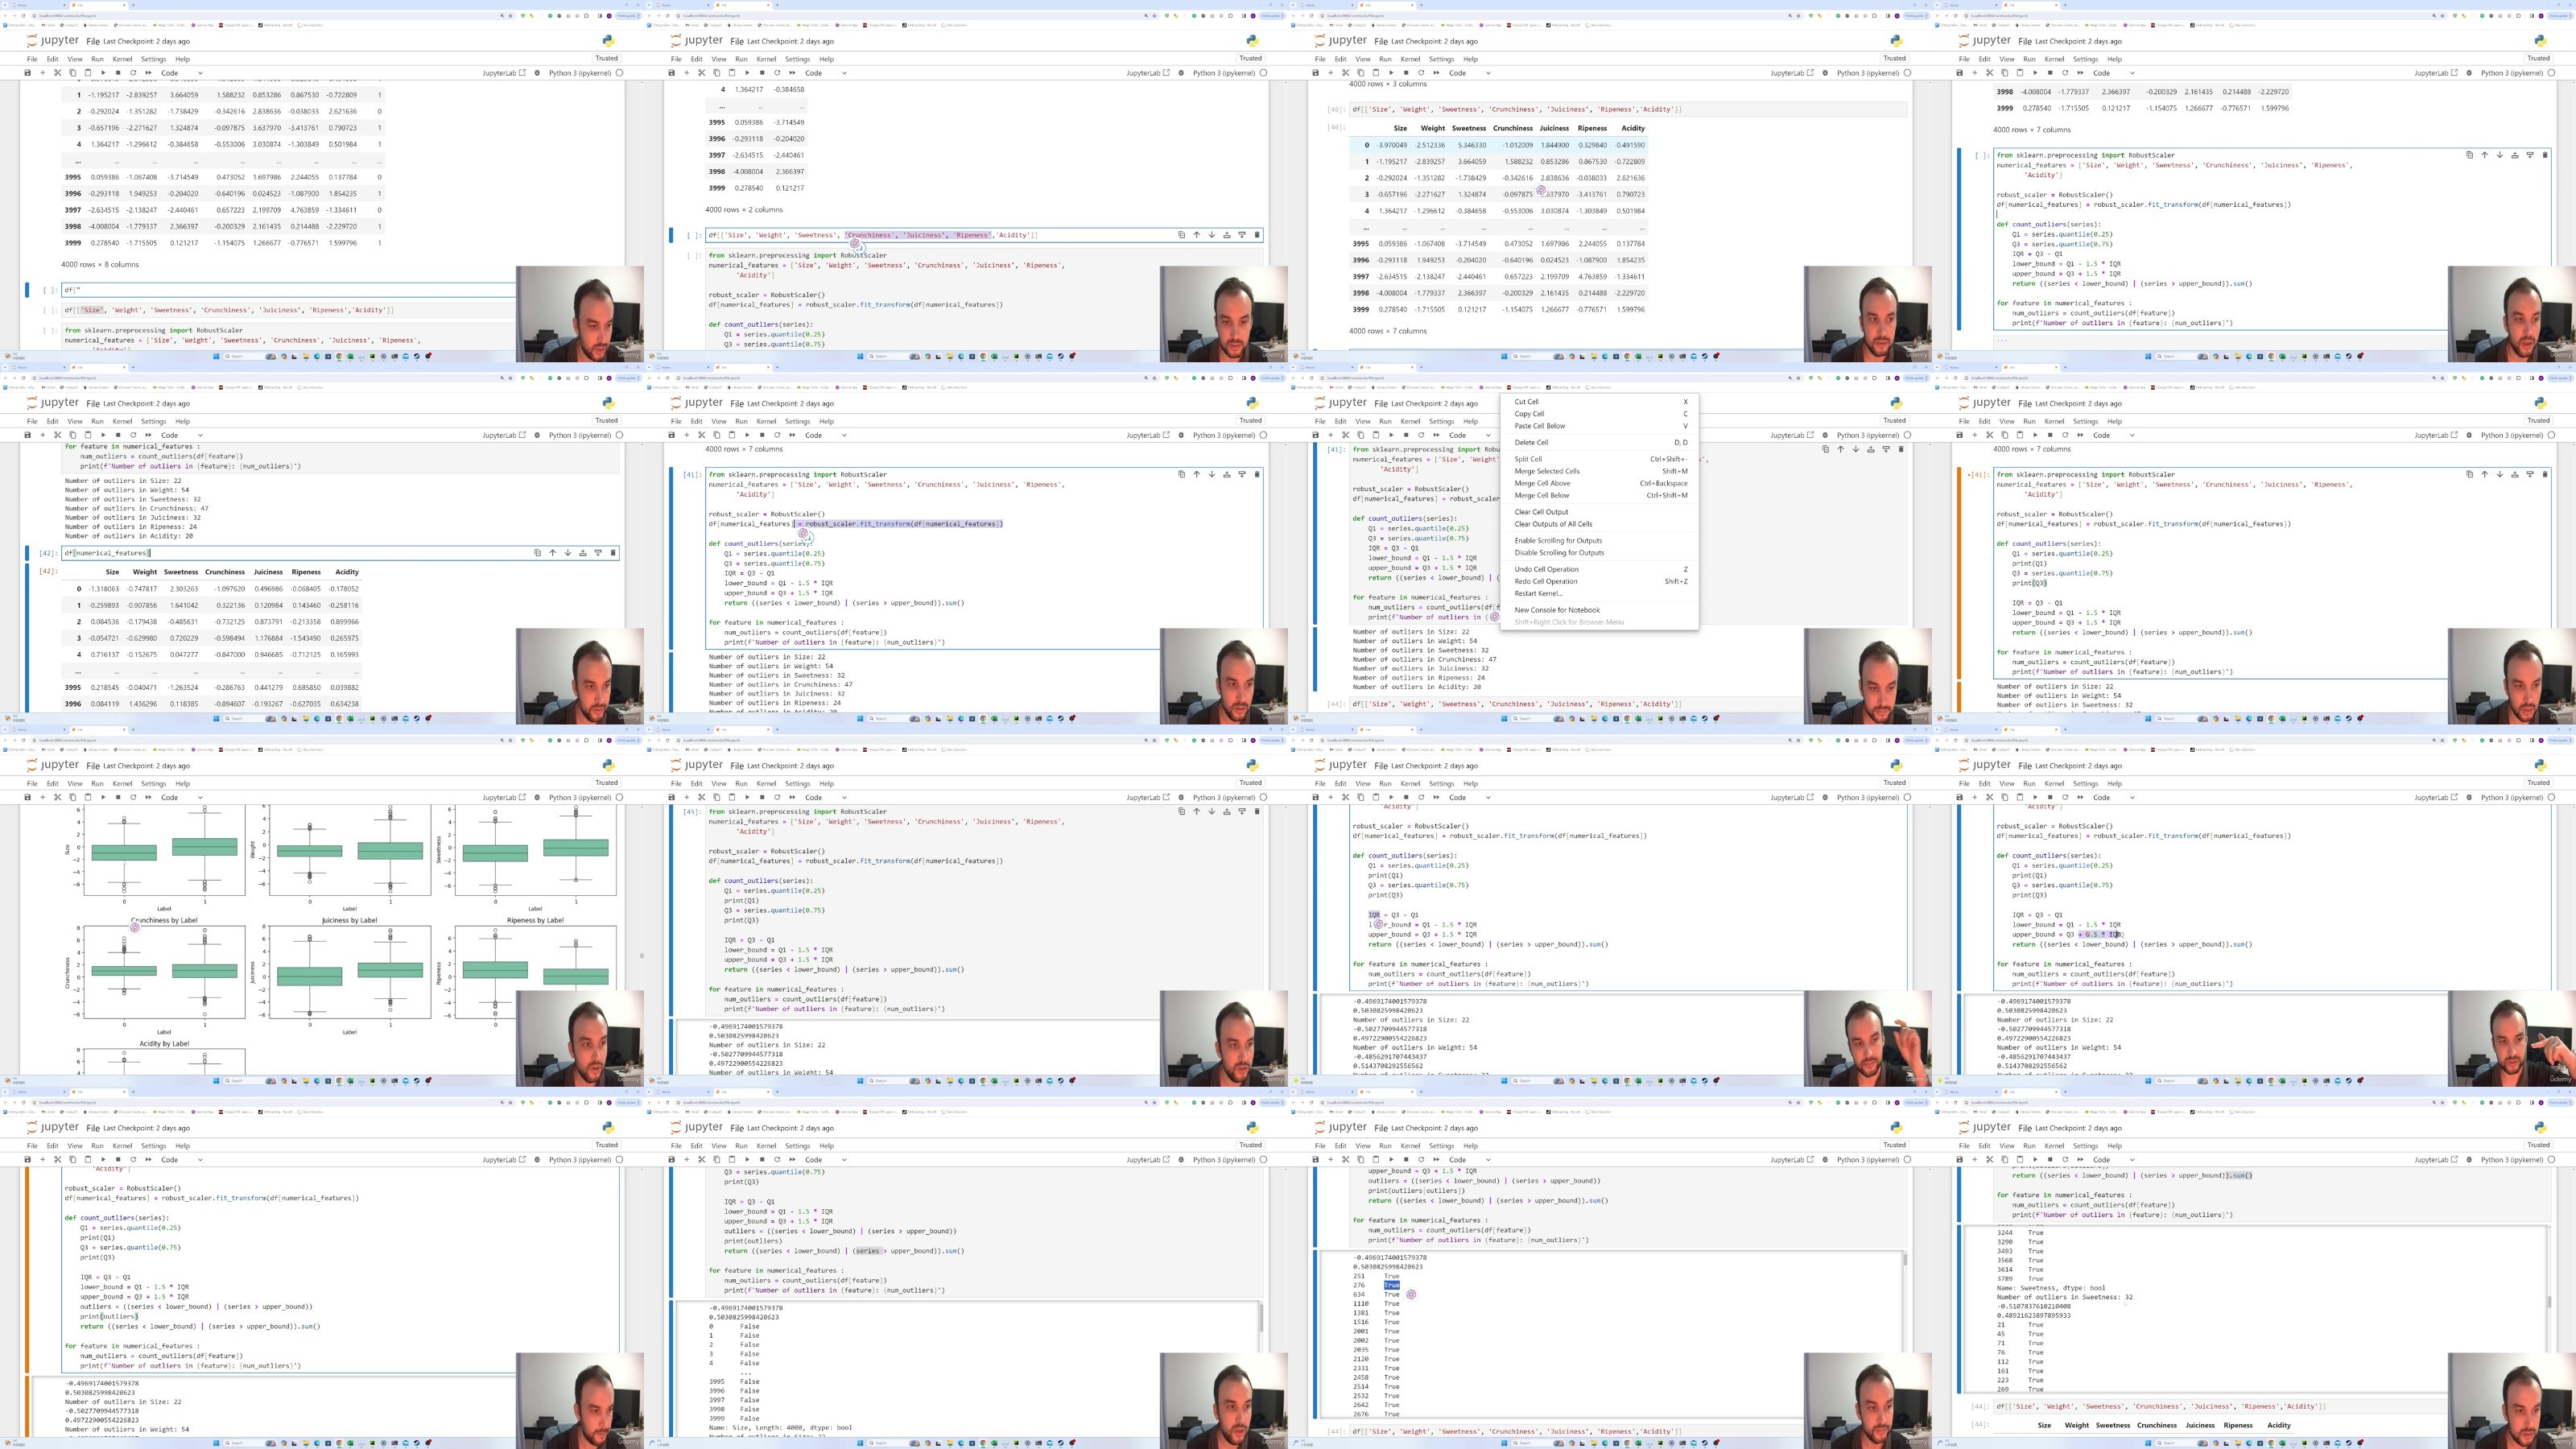The height and width of the screenshot is (1449, 2576).
Task: Choose Disable Scrolling for Outputs
Action: [1599, 553]
